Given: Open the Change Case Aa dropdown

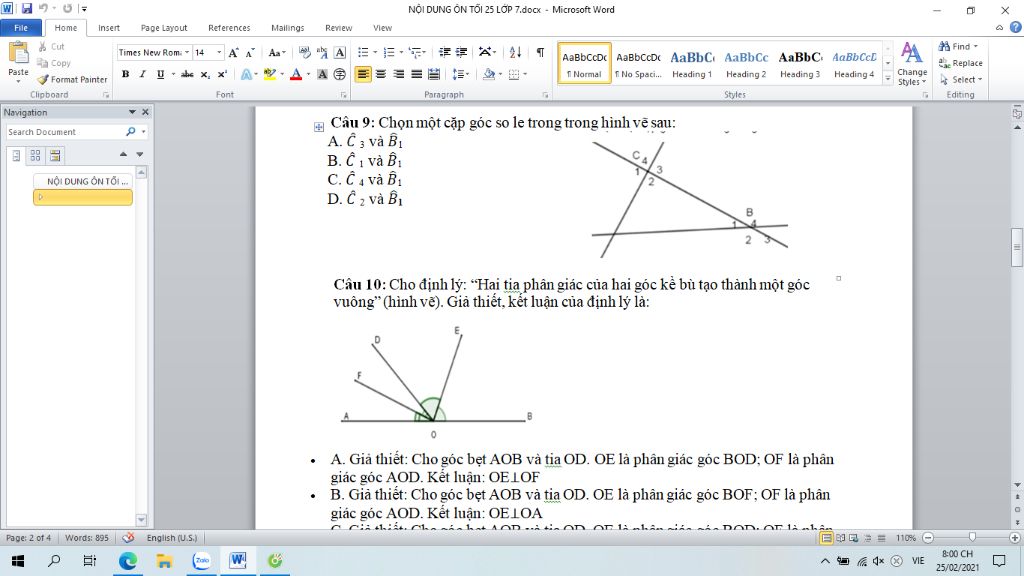Looking at the screenshot, I should (x=277, y=52).
